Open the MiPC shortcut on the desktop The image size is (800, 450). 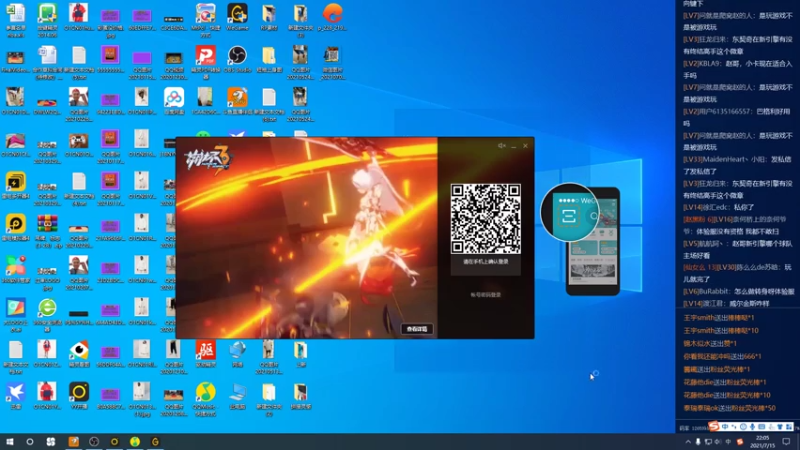click(206, 19)
